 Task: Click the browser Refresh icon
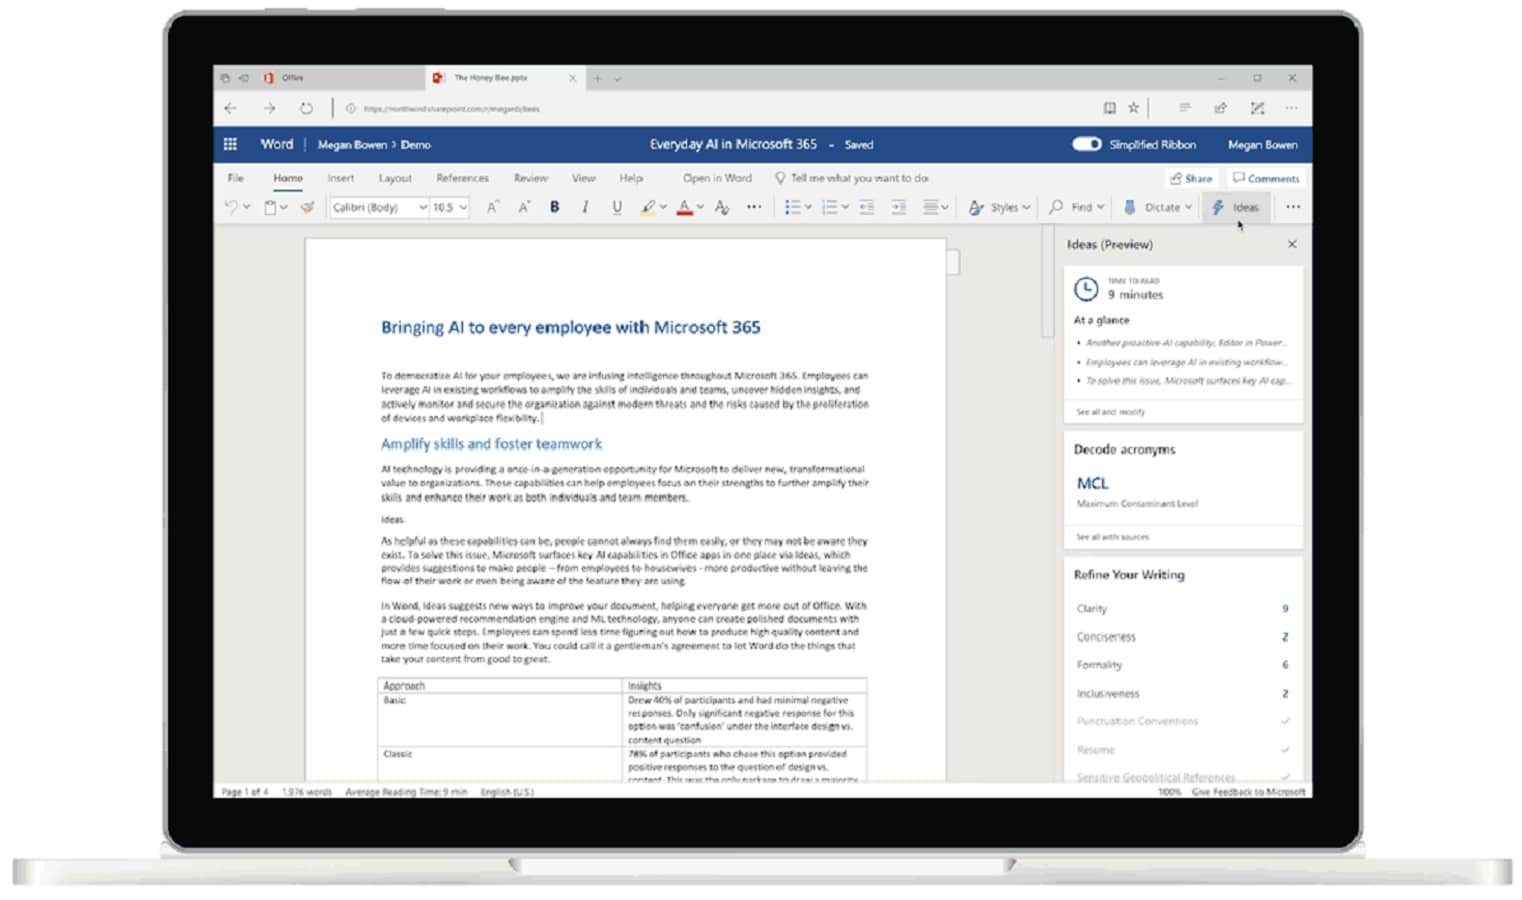coord(306,108)
